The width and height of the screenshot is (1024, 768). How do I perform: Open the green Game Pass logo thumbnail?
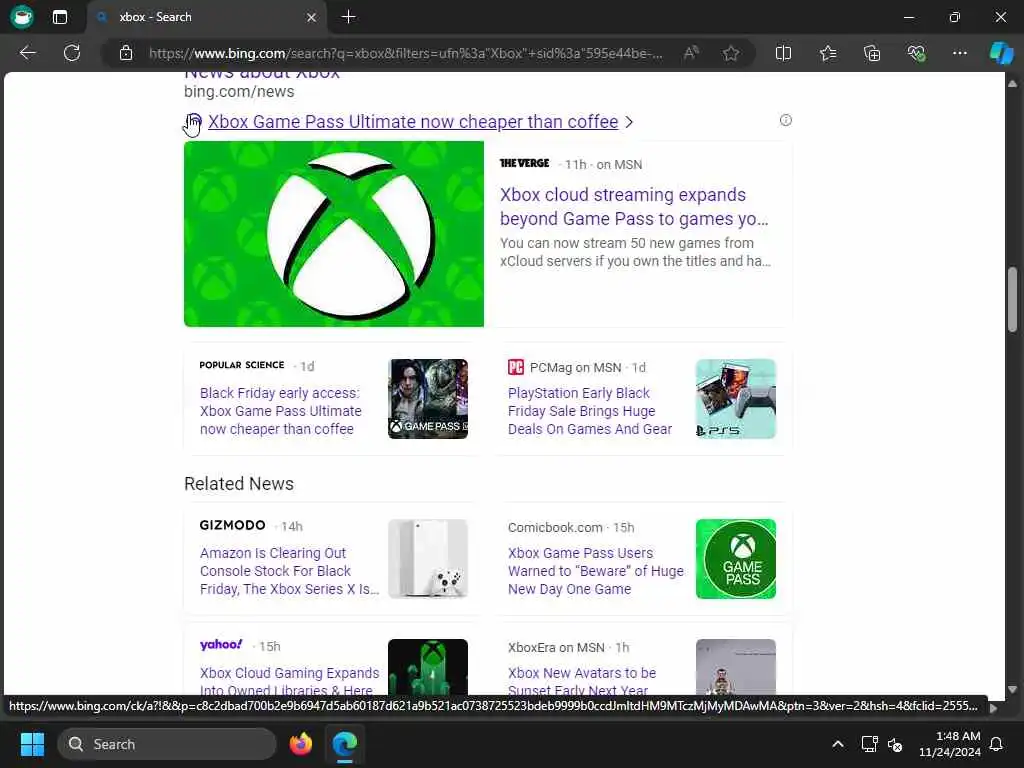[736, 559]
